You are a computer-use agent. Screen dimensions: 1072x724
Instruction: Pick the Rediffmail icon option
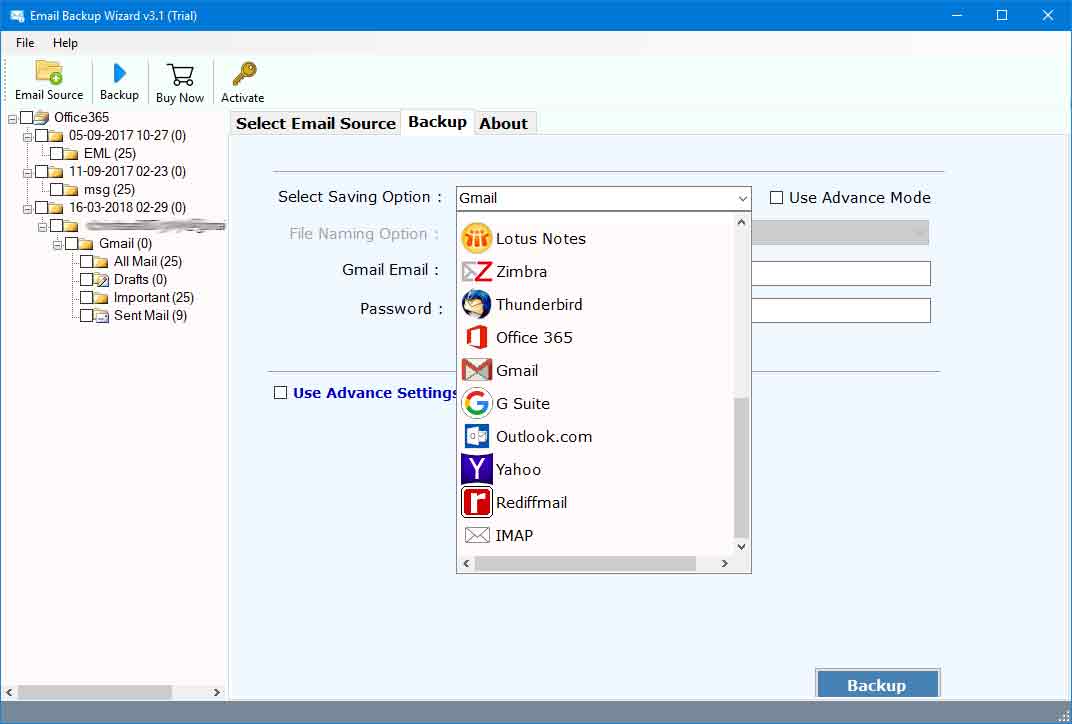point(477,502)
